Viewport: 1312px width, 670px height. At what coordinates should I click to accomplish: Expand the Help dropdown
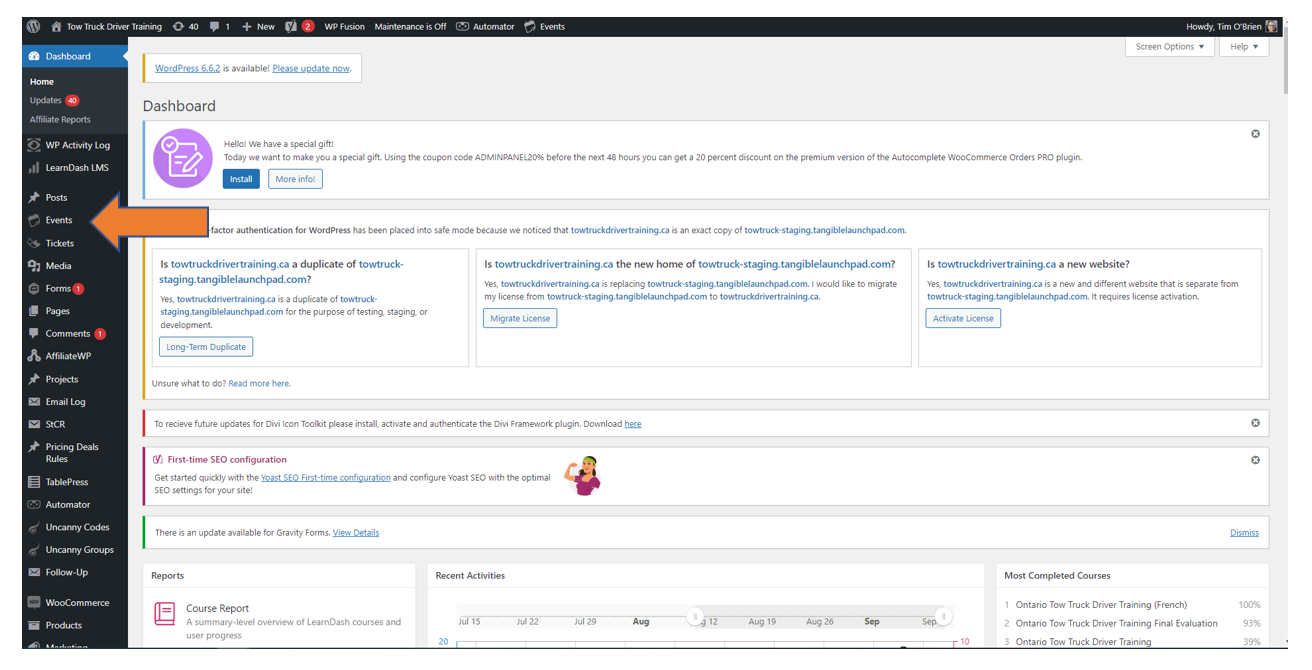[1244, 47]
